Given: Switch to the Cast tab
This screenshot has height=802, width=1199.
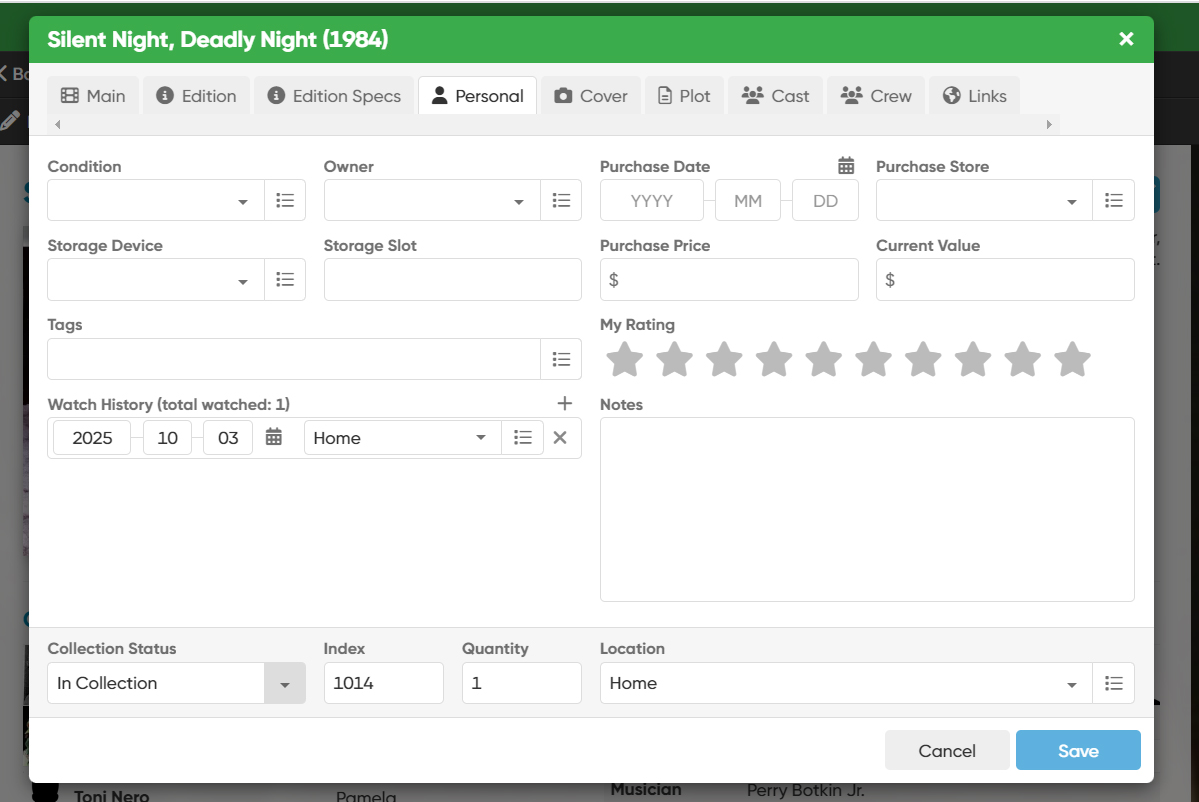Looking at the screenshot, I should (x=775, y=96).
